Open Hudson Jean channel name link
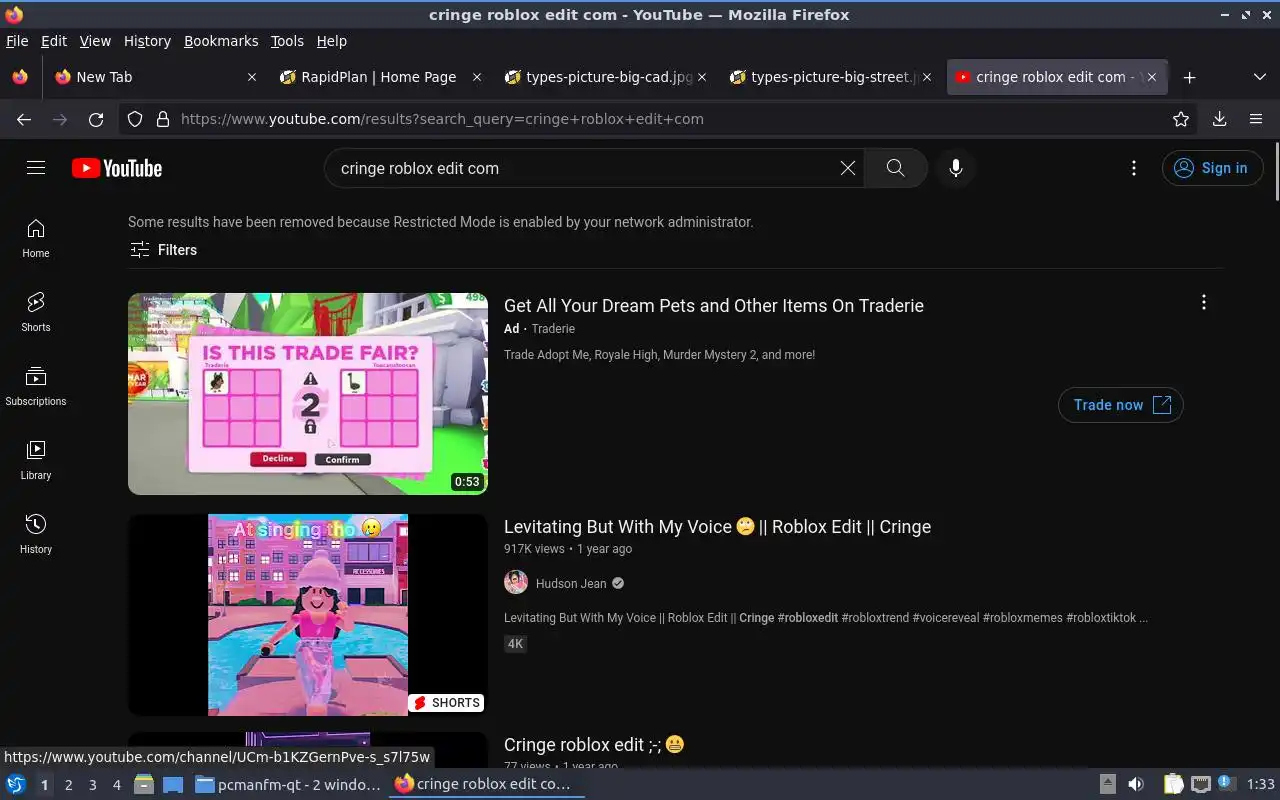The image size is (1280, 800). point(571,584)
